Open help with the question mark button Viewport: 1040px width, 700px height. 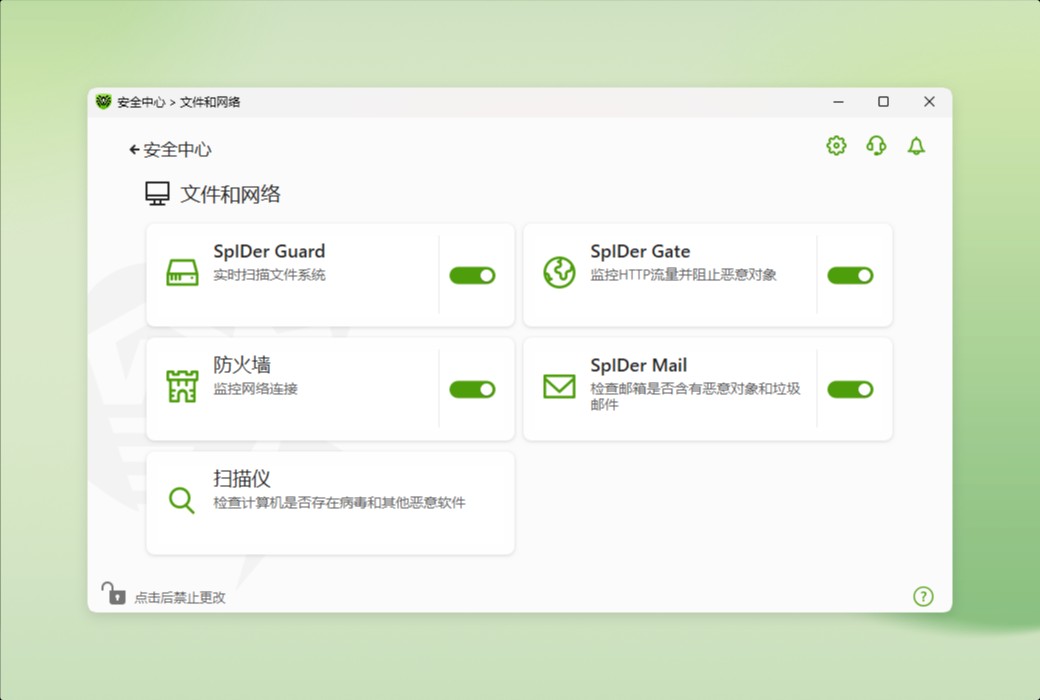pos(924,596)
